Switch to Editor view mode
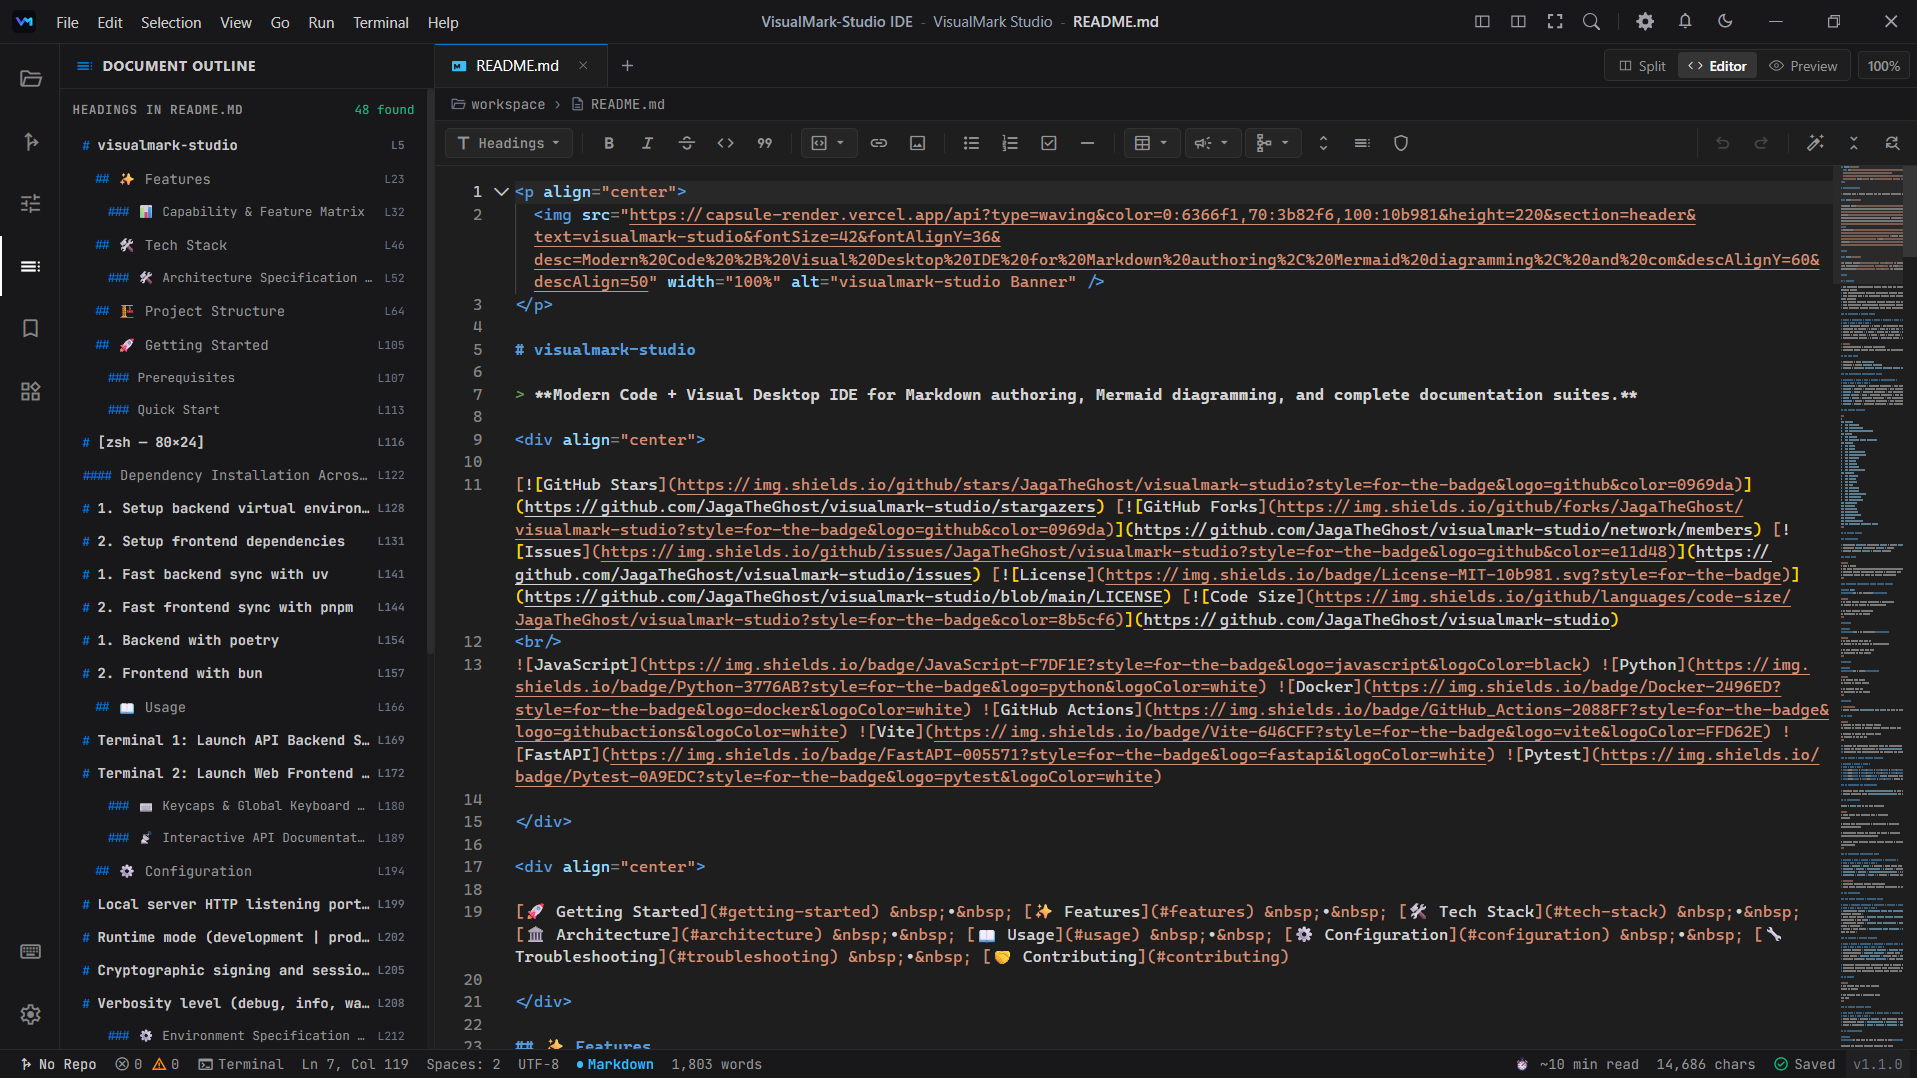The image size is (1917, 1078). (x=1717, y=66)
